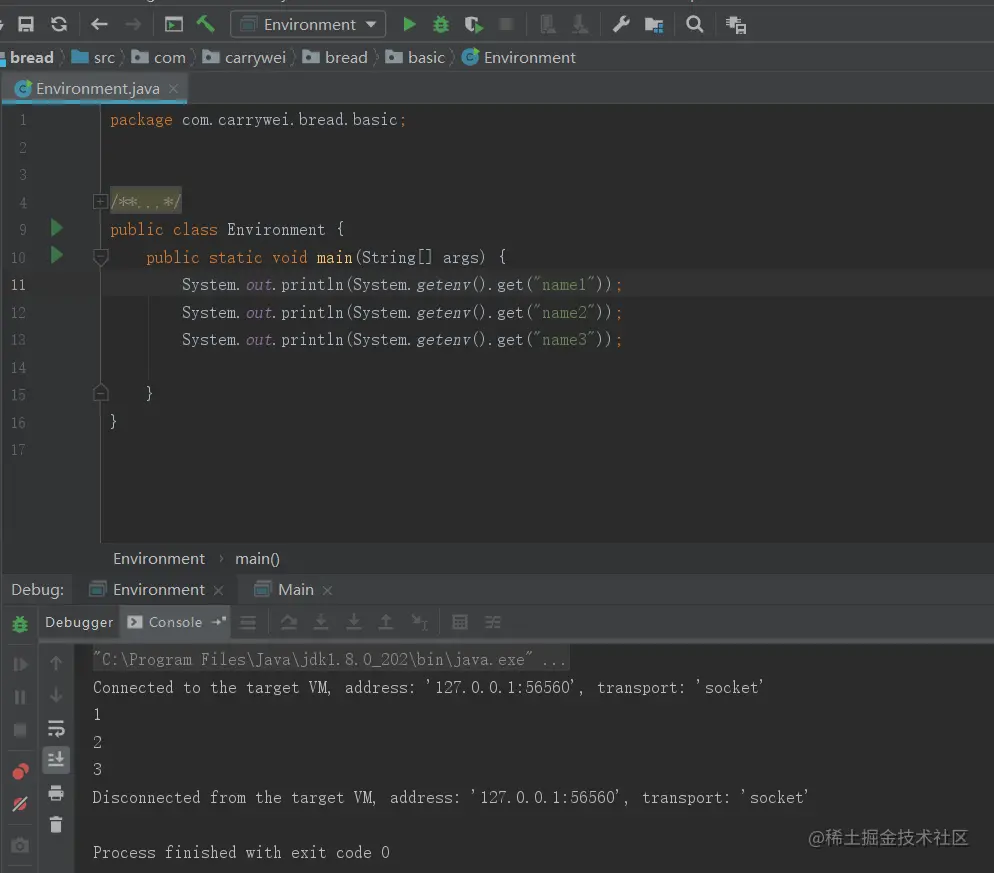Select carrywei package in navigation bar

tap(244, 57)
